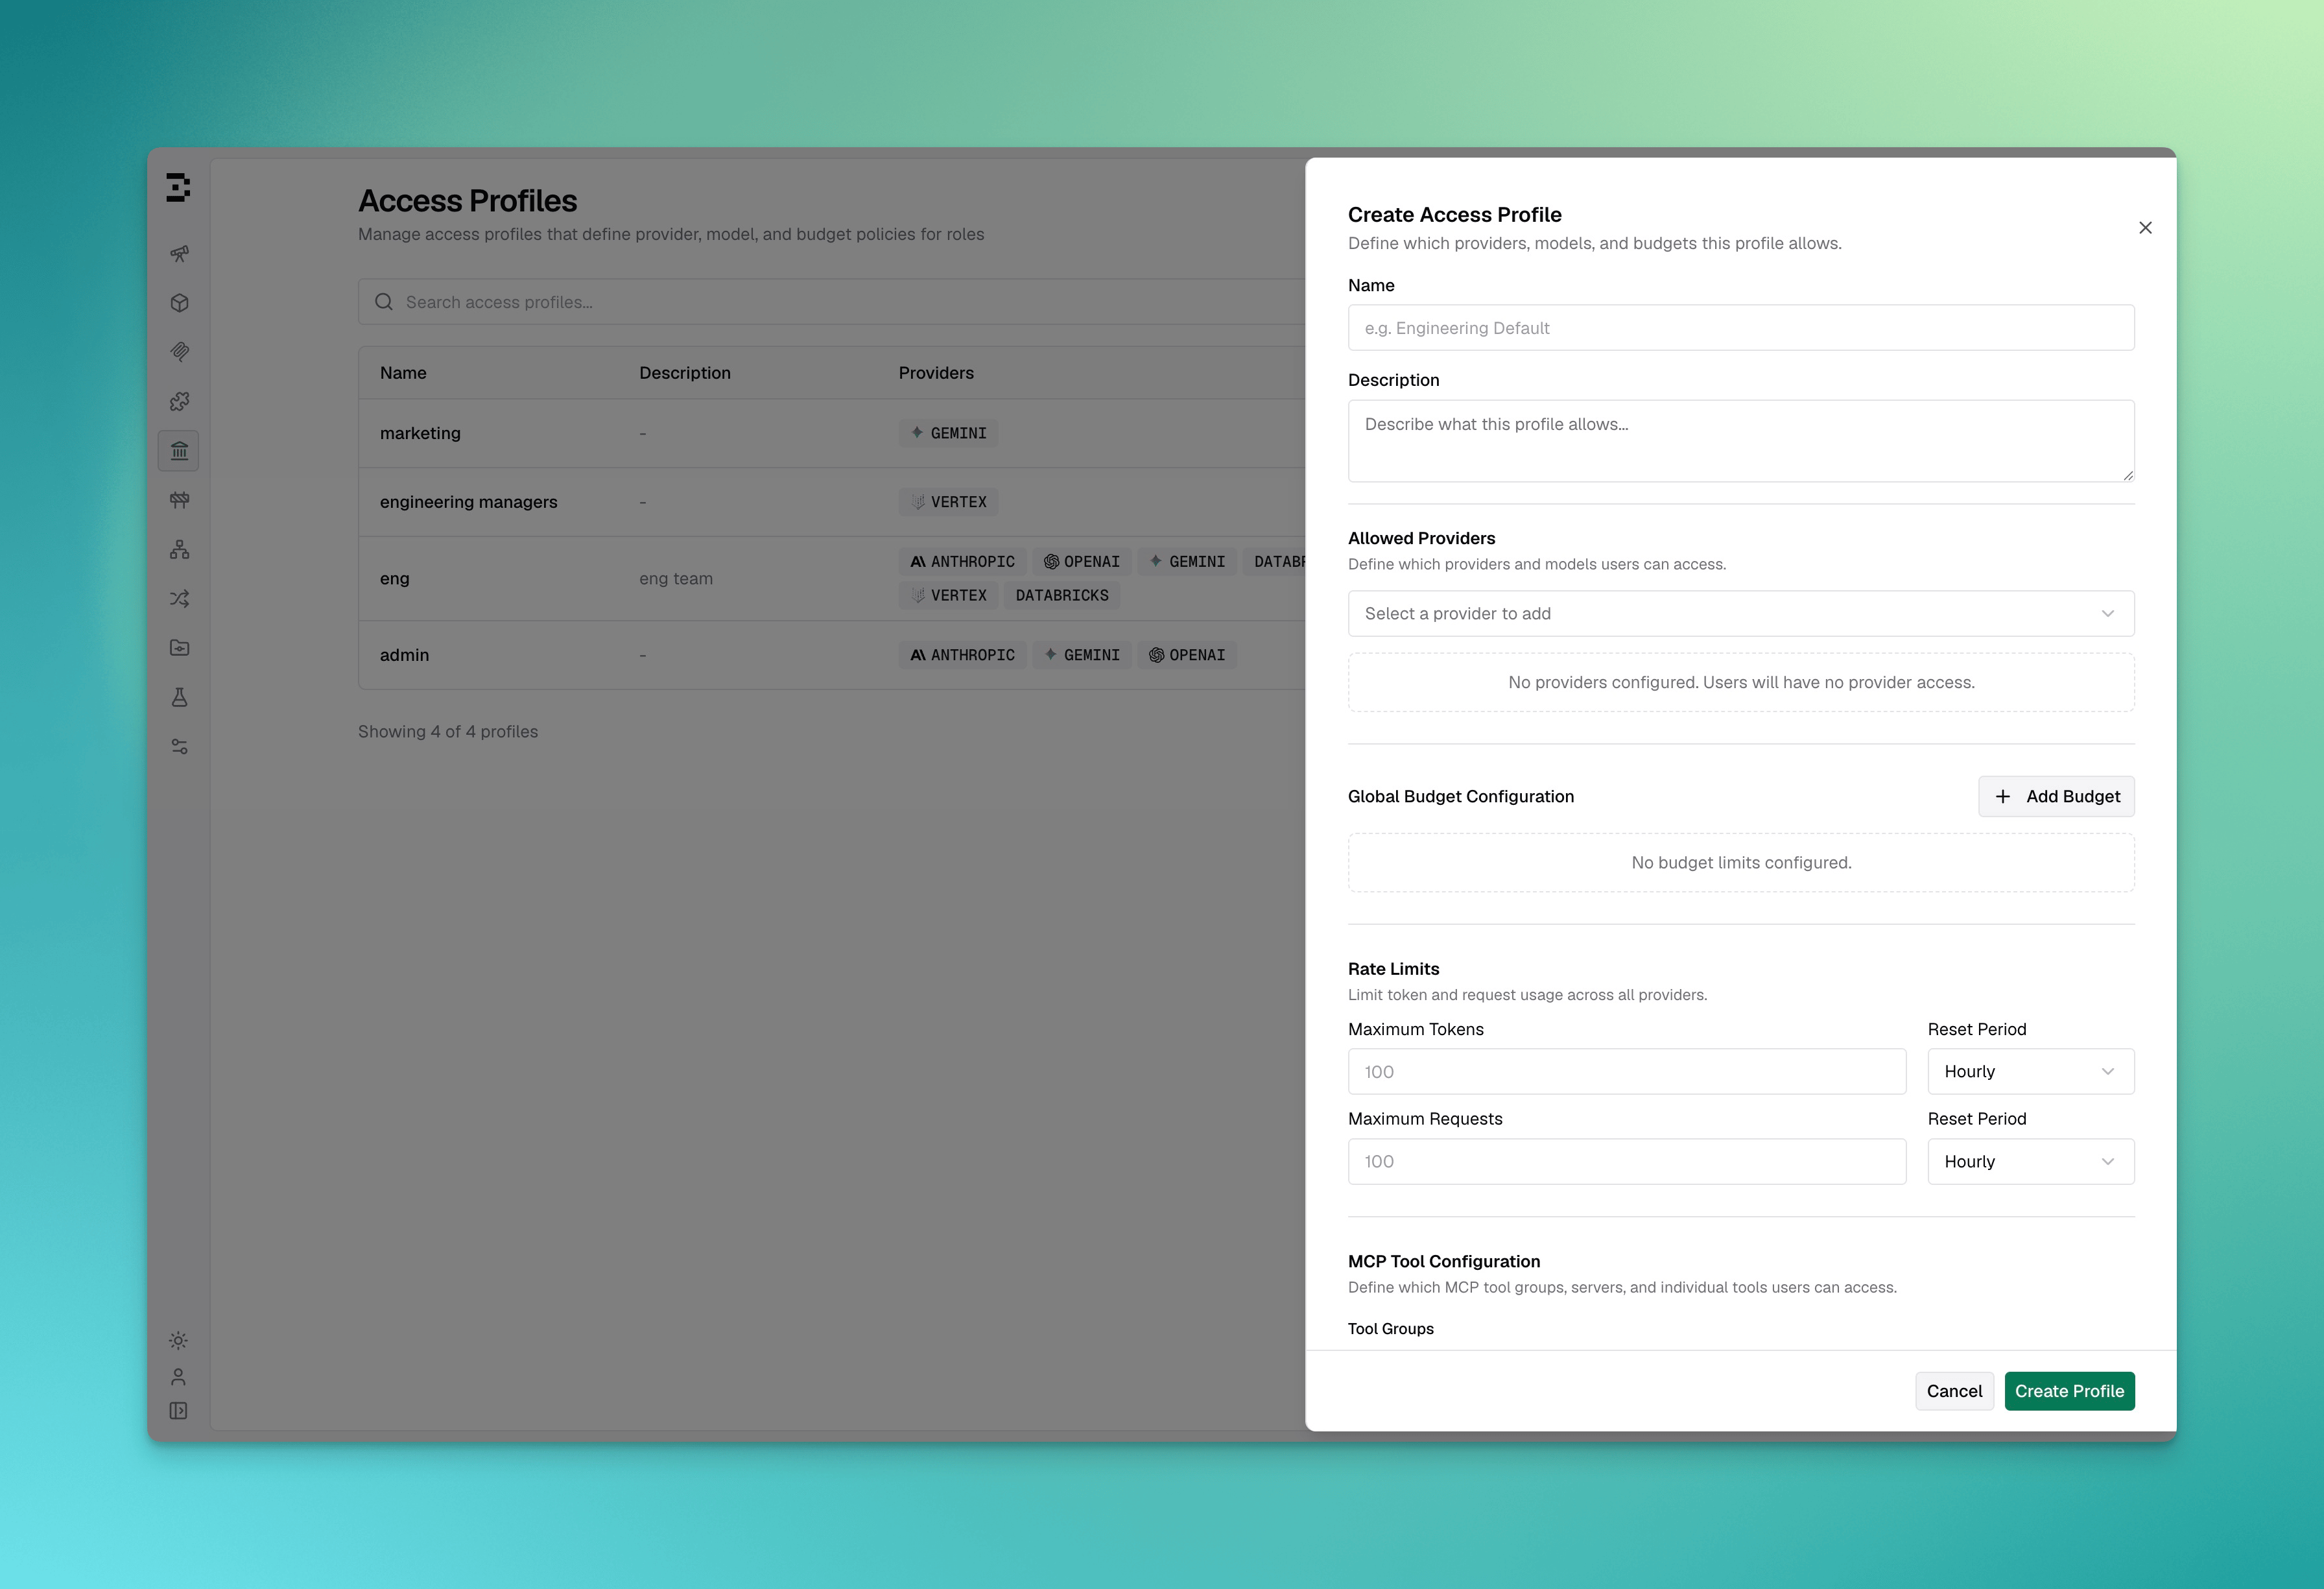Viewport: 2324px width, 1589px height.
Task: Click the ANTHROPIC badge in the eng row
Action: 962,562
